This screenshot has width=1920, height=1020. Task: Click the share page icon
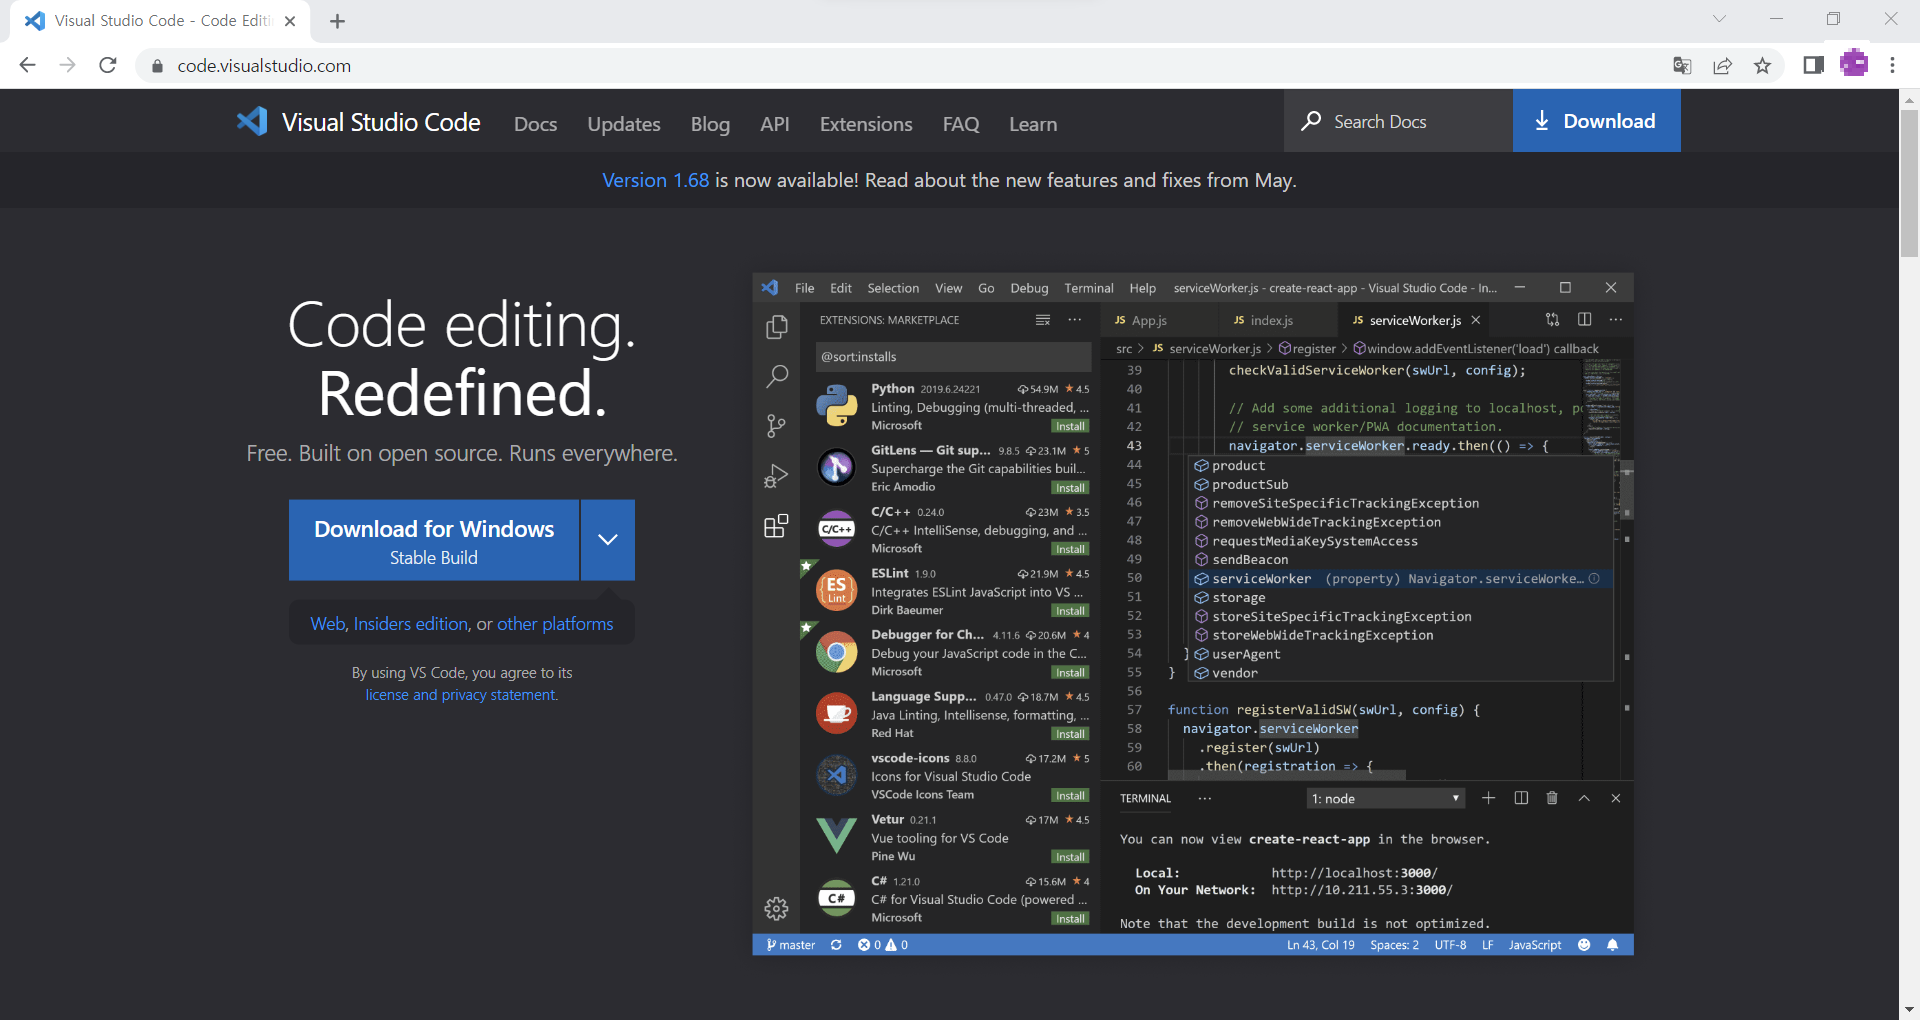coord(1722,66)
